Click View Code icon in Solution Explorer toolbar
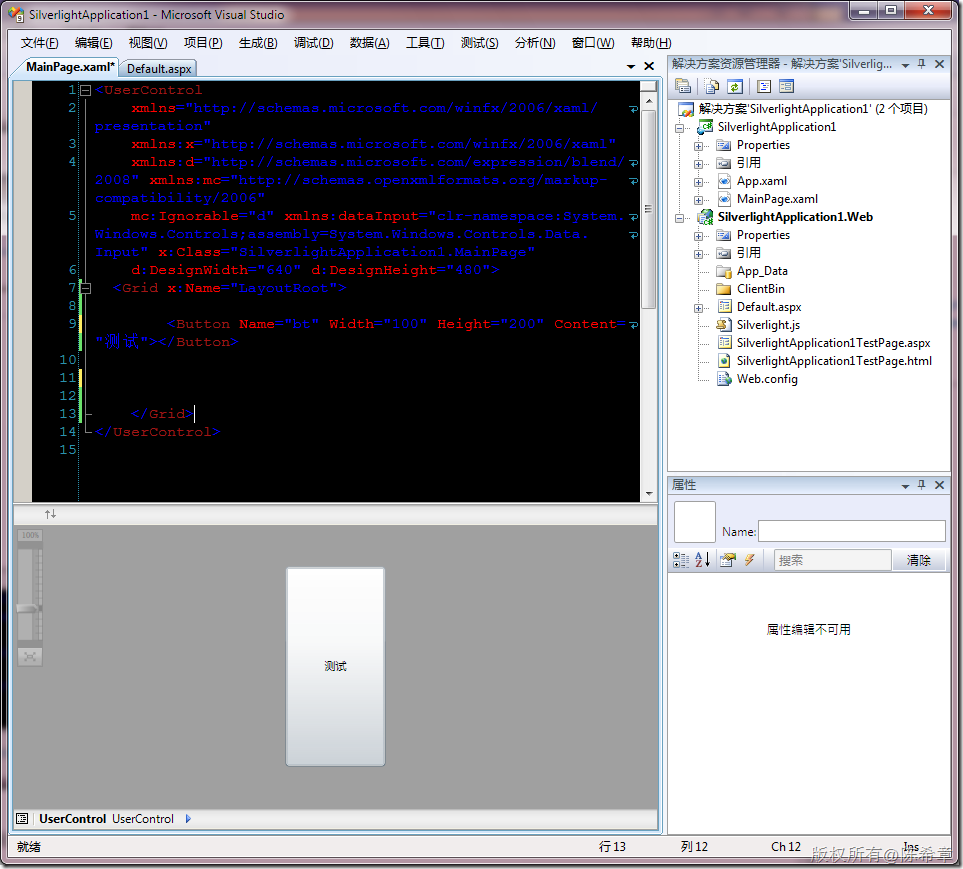This screenshot has width=963, height=869. click(764, 86)
